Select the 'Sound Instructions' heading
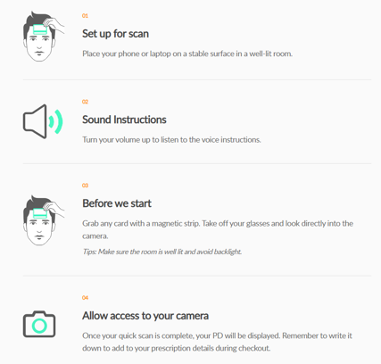 [x=124, y=120]
